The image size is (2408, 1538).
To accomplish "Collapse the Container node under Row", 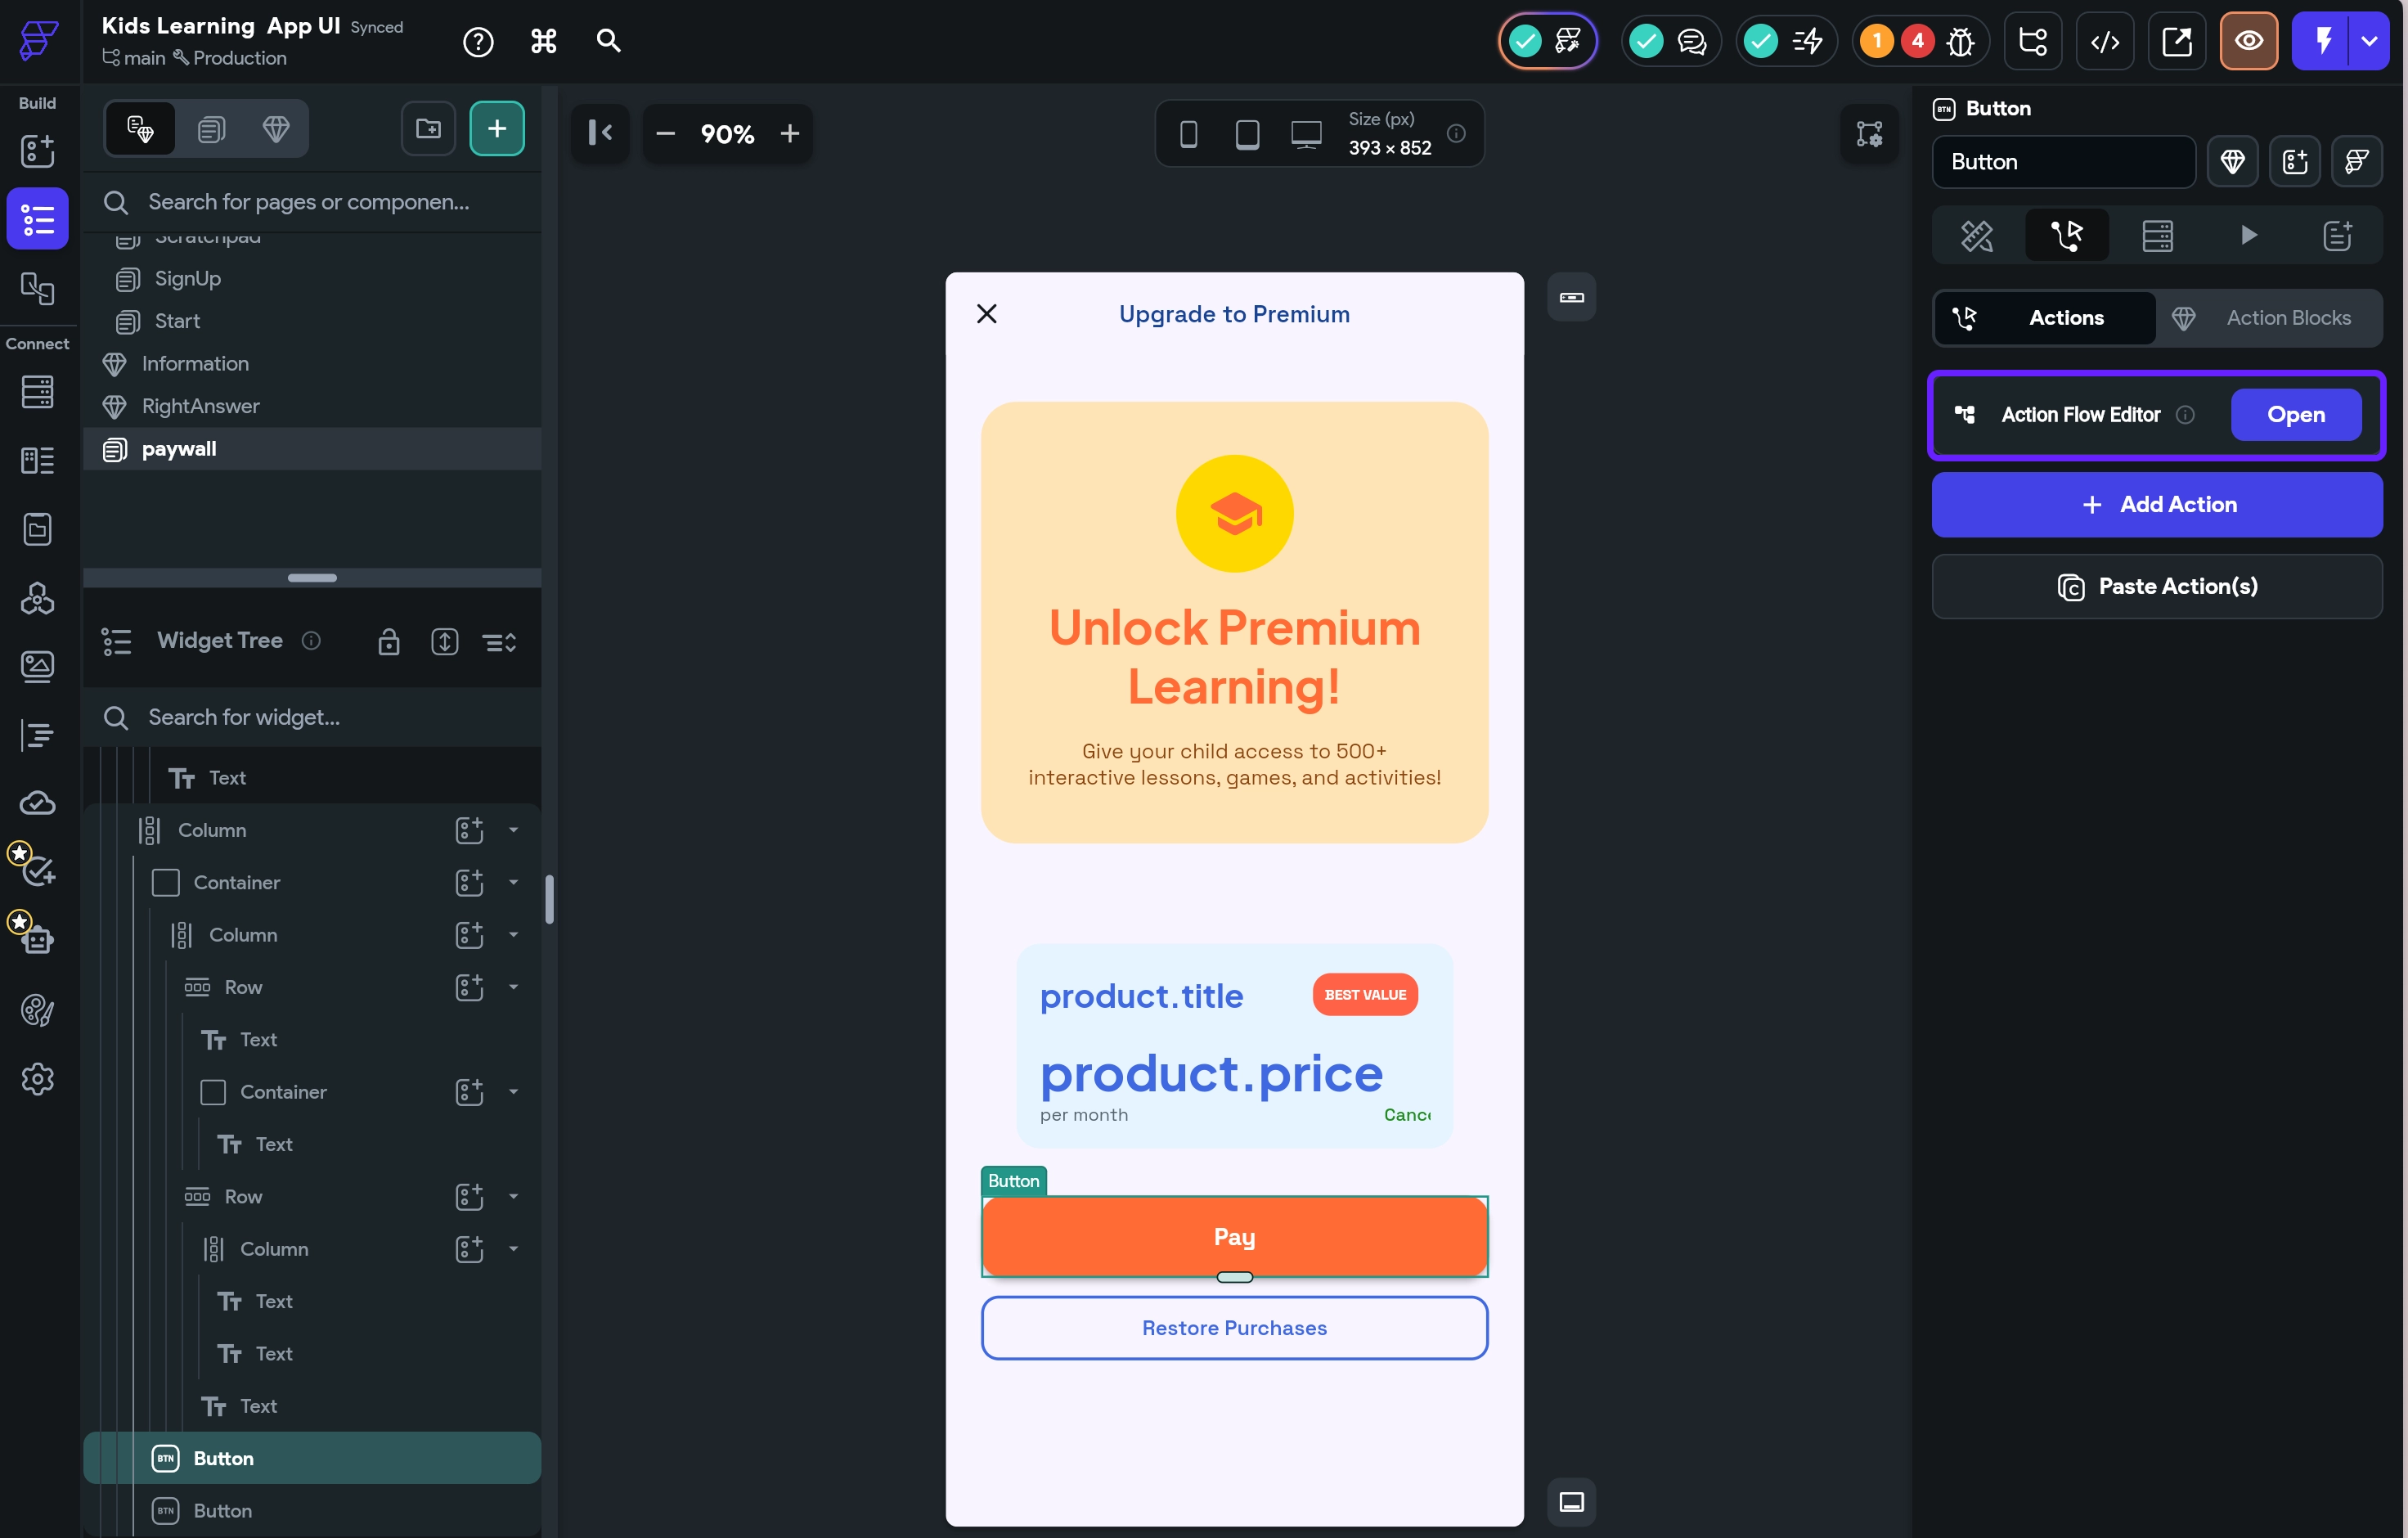I will coord(513,1092).
